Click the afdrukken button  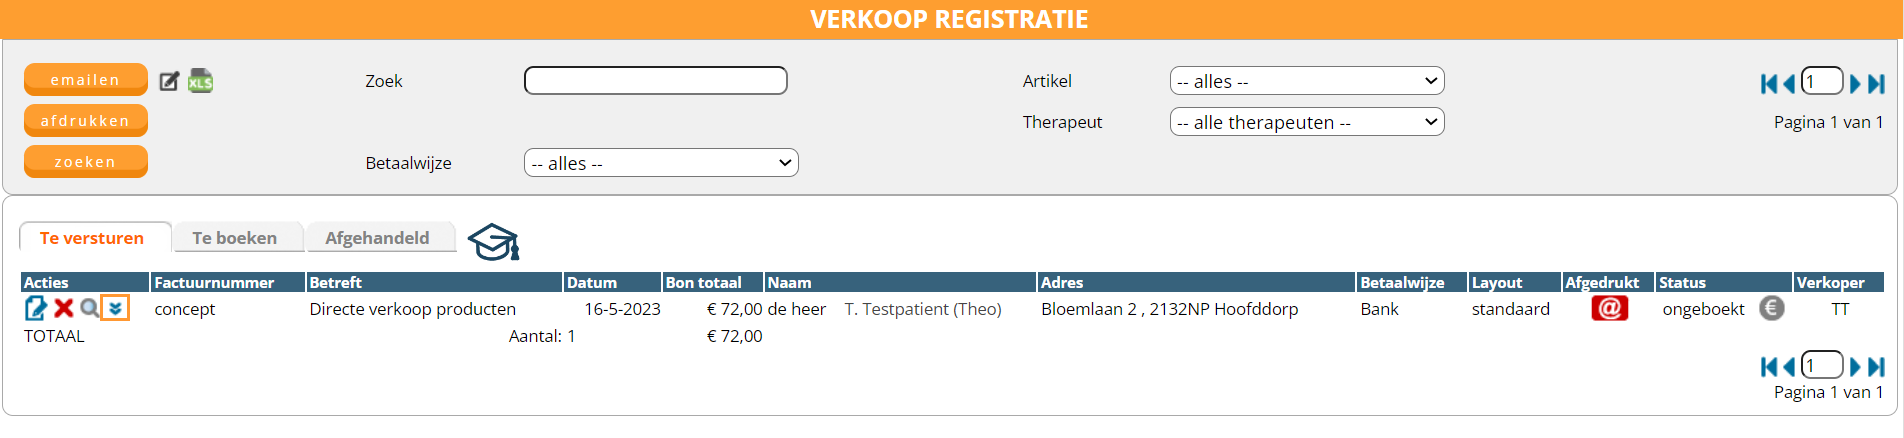85,121
